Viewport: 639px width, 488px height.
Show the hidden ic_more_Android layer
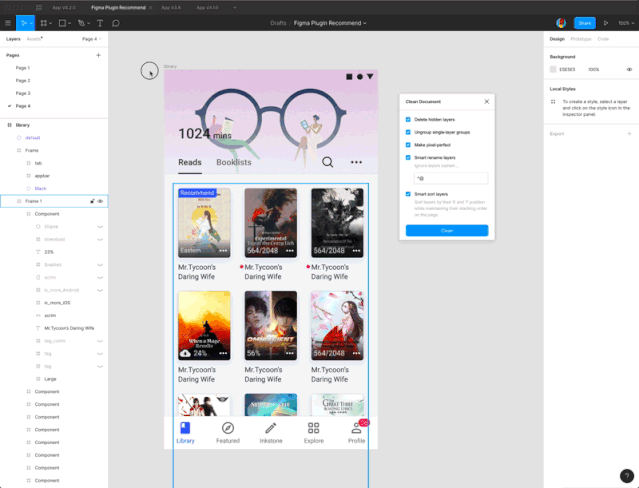click(100, 290)
